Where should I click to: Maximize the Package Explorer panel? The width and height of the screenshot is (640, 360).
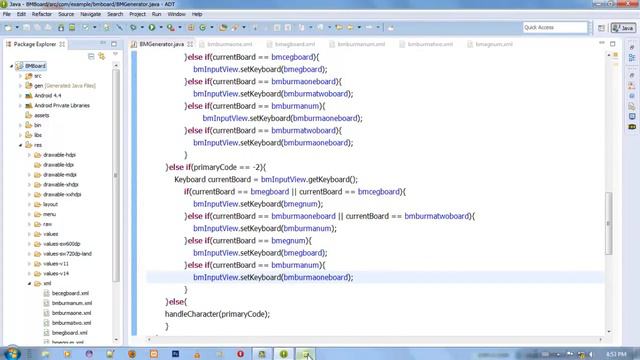click(114, 44)
